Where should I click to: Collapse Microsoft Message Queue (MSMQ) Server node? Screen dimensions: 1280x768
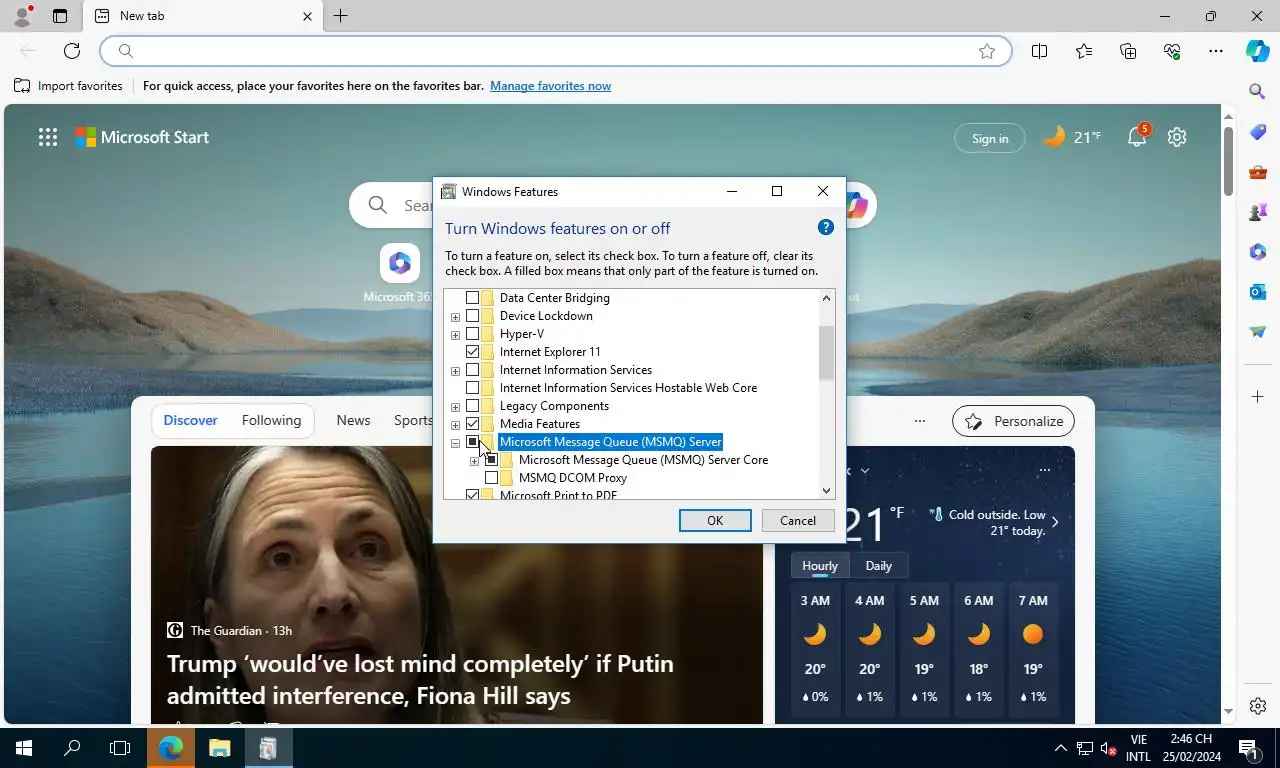pyautogui.click(x=455, y=443)
